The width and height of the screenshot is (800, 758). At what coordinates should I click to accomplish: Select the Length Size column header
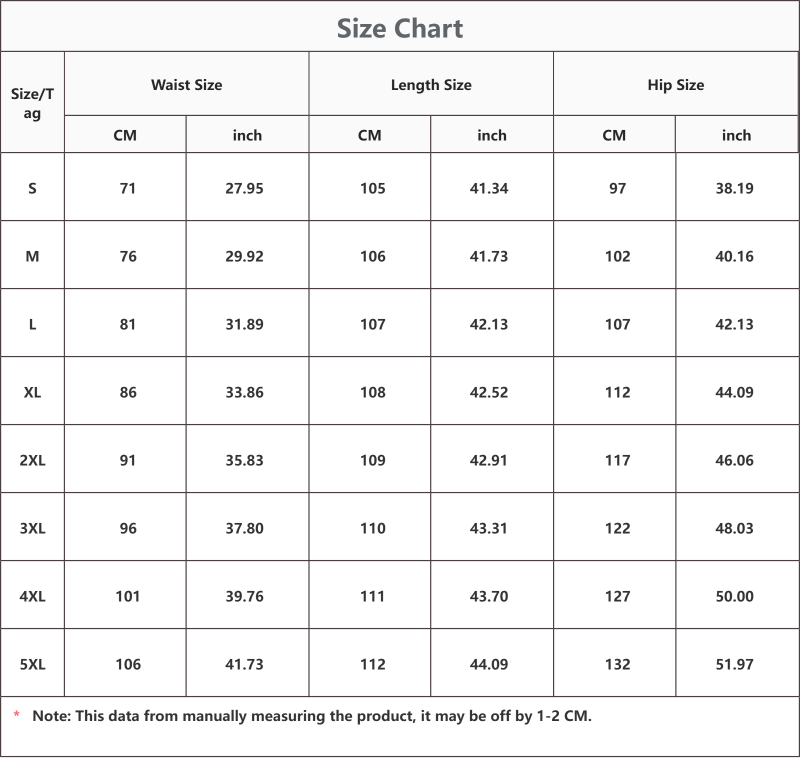click(x=431, y=85)
